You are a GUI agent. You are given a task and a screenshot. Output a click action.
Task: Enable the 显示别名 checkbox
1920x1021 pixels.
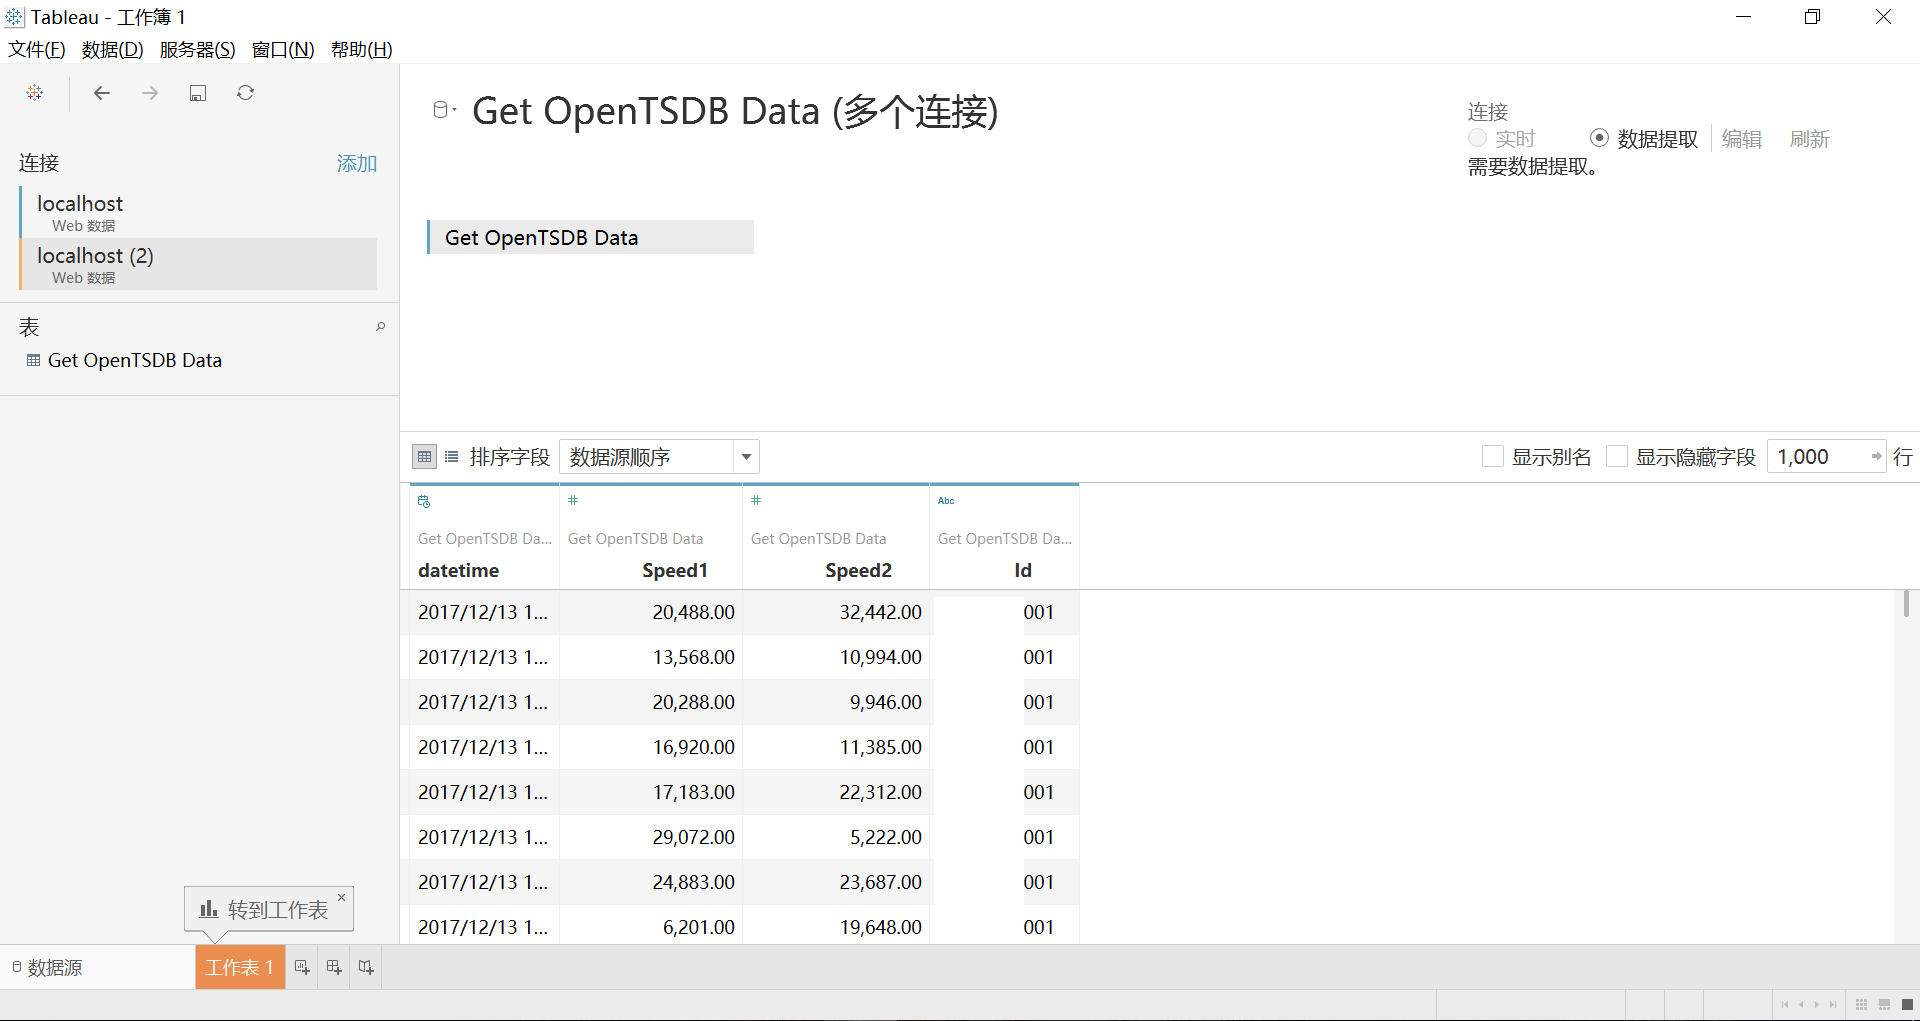[x=1493, y=457]
